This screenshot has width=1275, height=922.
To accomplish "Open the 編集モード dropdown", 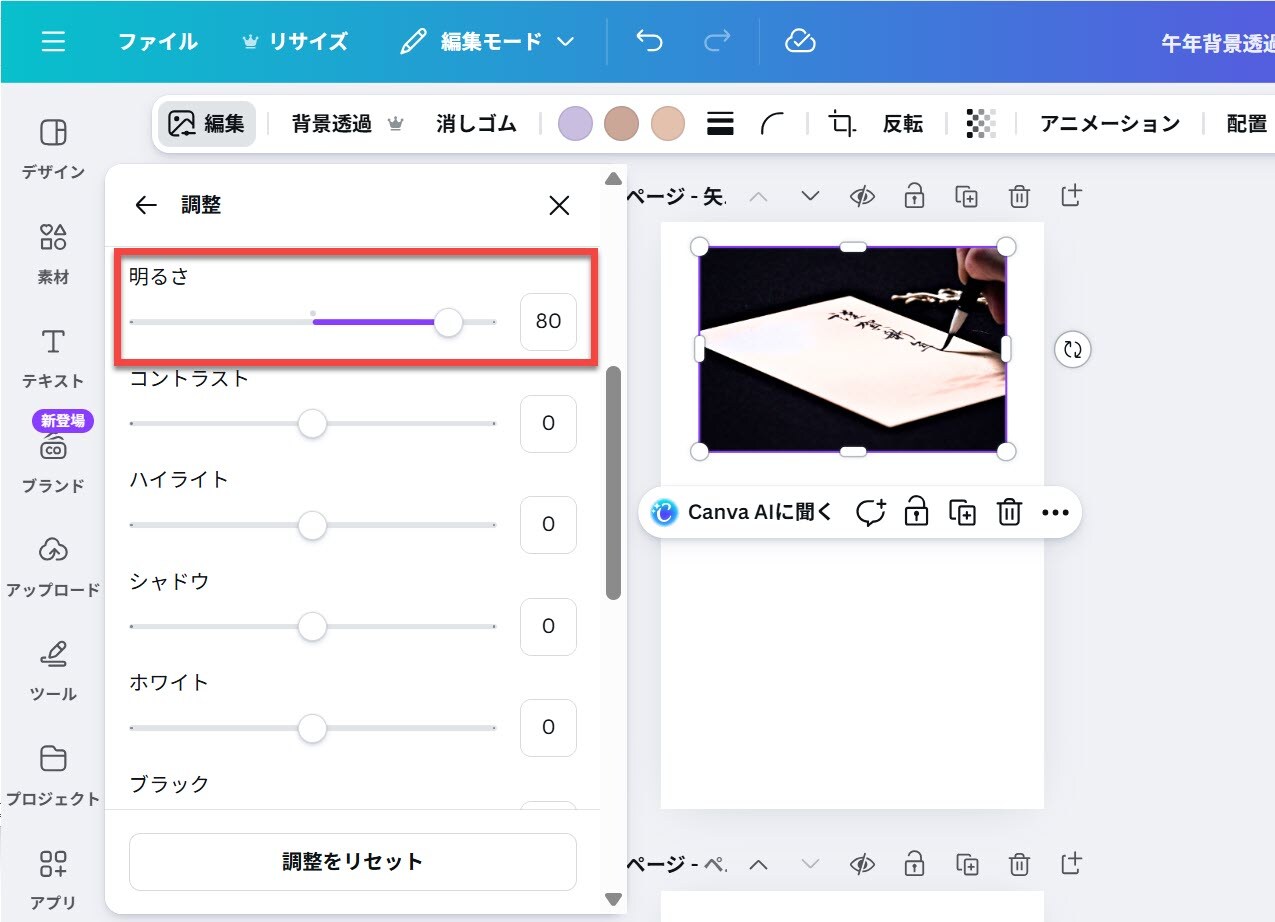I will [x=488, y=42].
